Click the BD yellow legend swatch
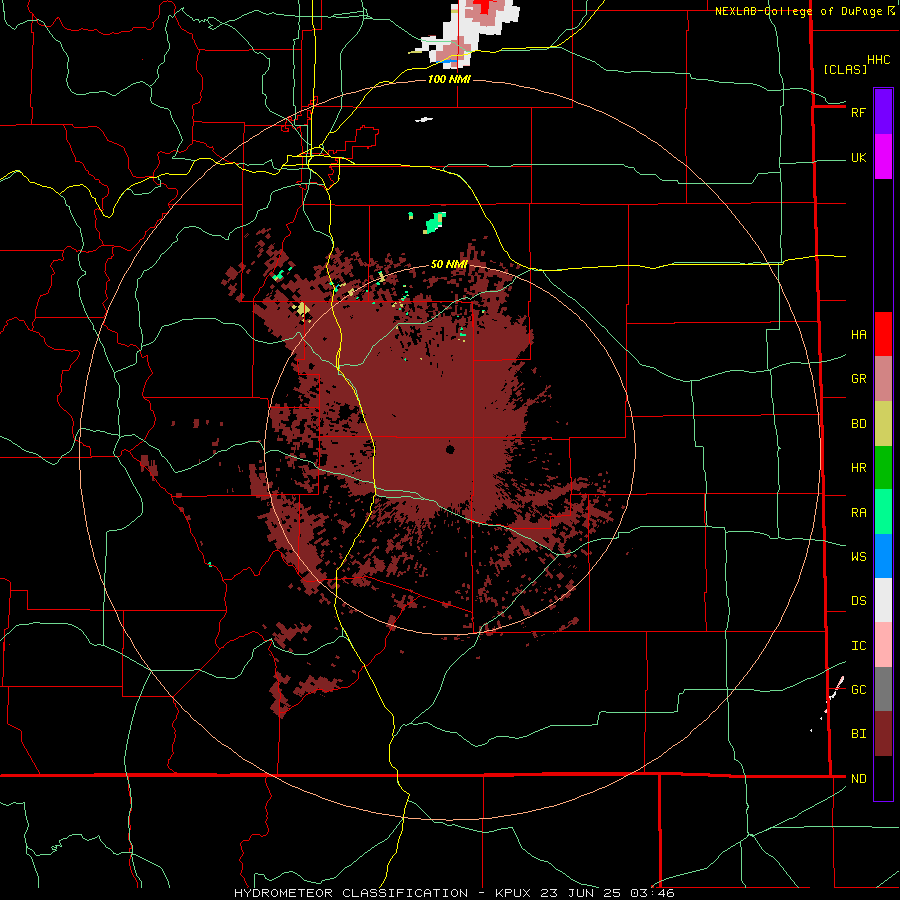 (x=883, y=423)
